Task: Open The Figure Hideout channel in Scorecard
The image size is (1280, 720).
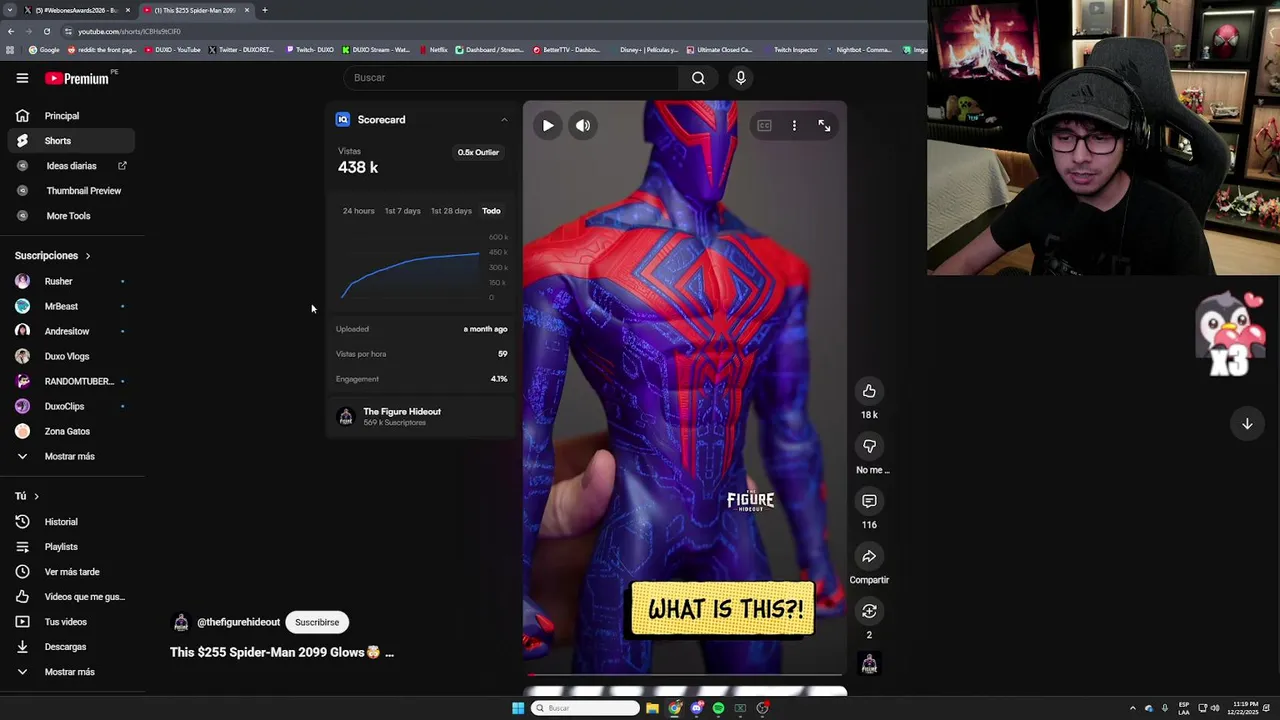Action: pyautogui.click(x=402, y=412)
